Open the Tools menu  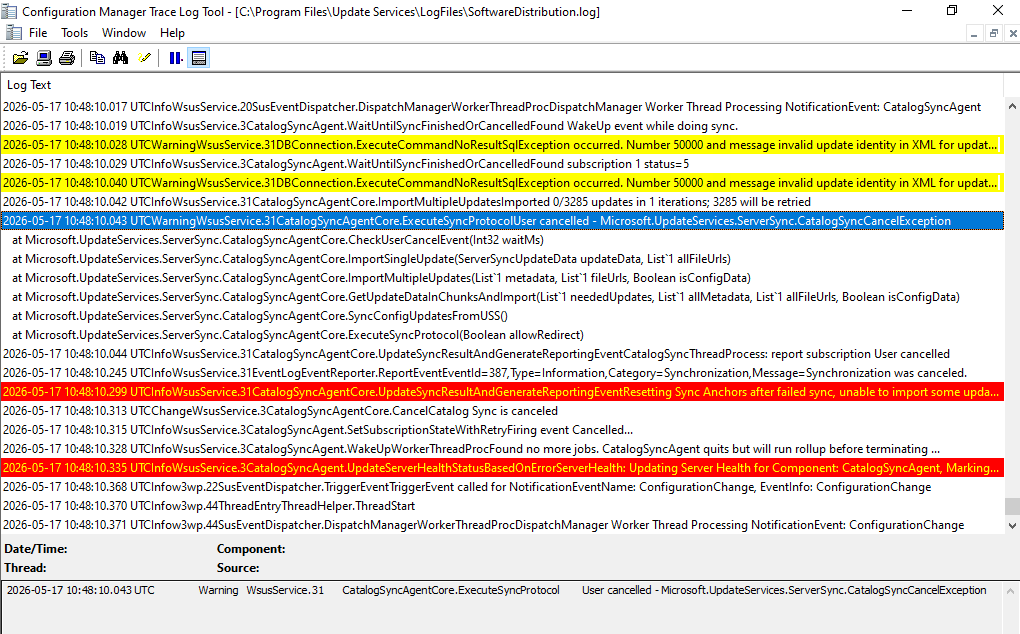[75, 33]
